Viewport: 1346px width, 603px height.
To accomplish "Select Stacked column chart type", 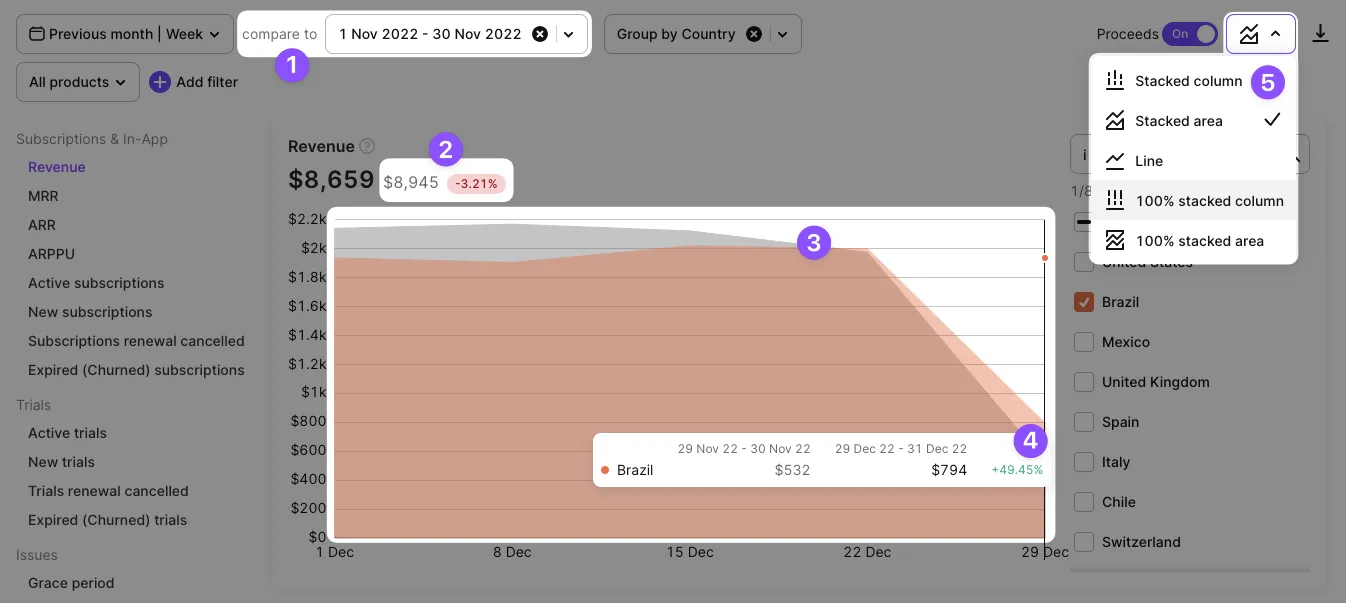I will click(x=1188, y=81).
